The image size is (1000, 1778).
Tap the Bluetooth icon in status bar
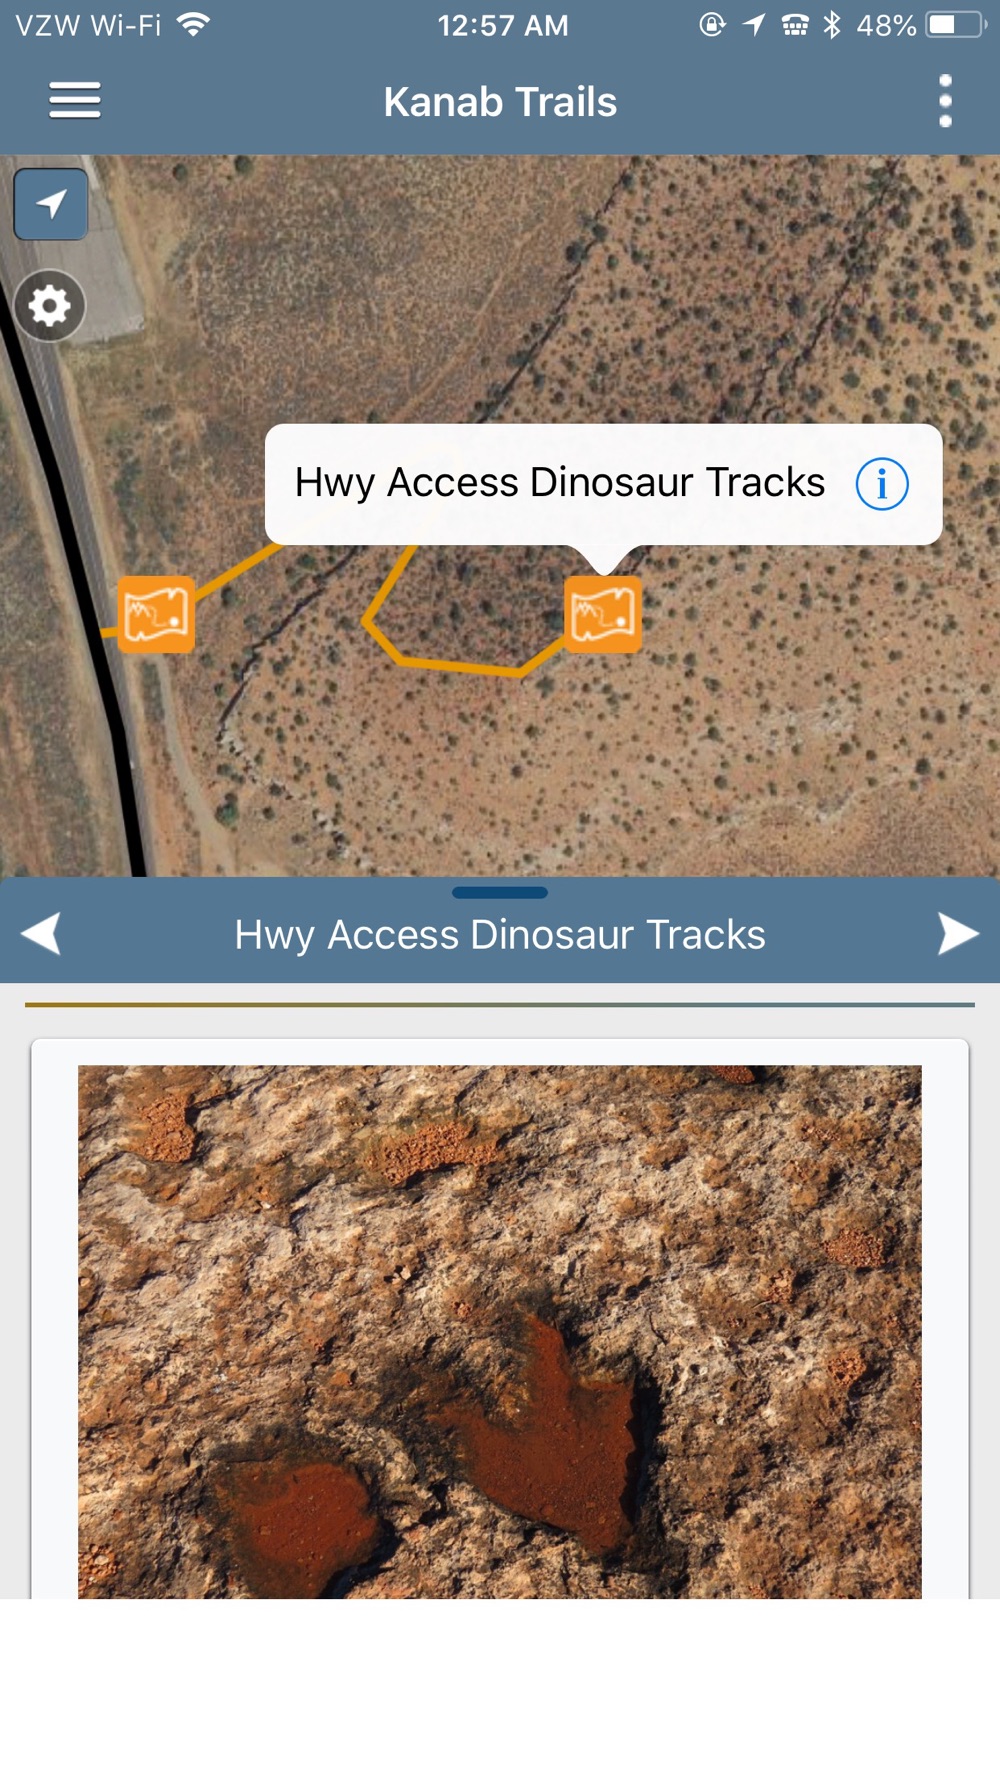(832, 25)
